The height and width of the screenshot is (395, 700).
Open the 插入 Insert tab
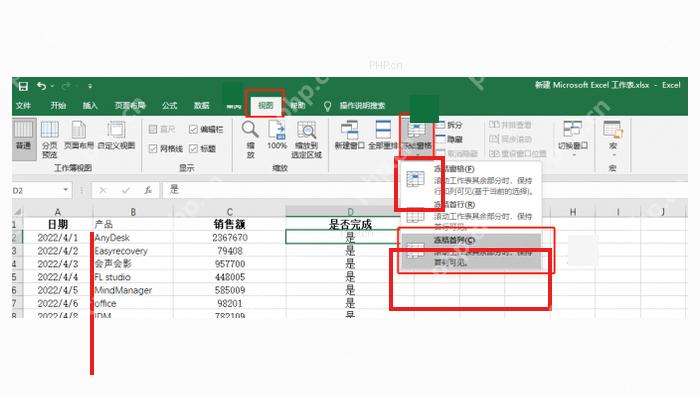tap(90, 105)
